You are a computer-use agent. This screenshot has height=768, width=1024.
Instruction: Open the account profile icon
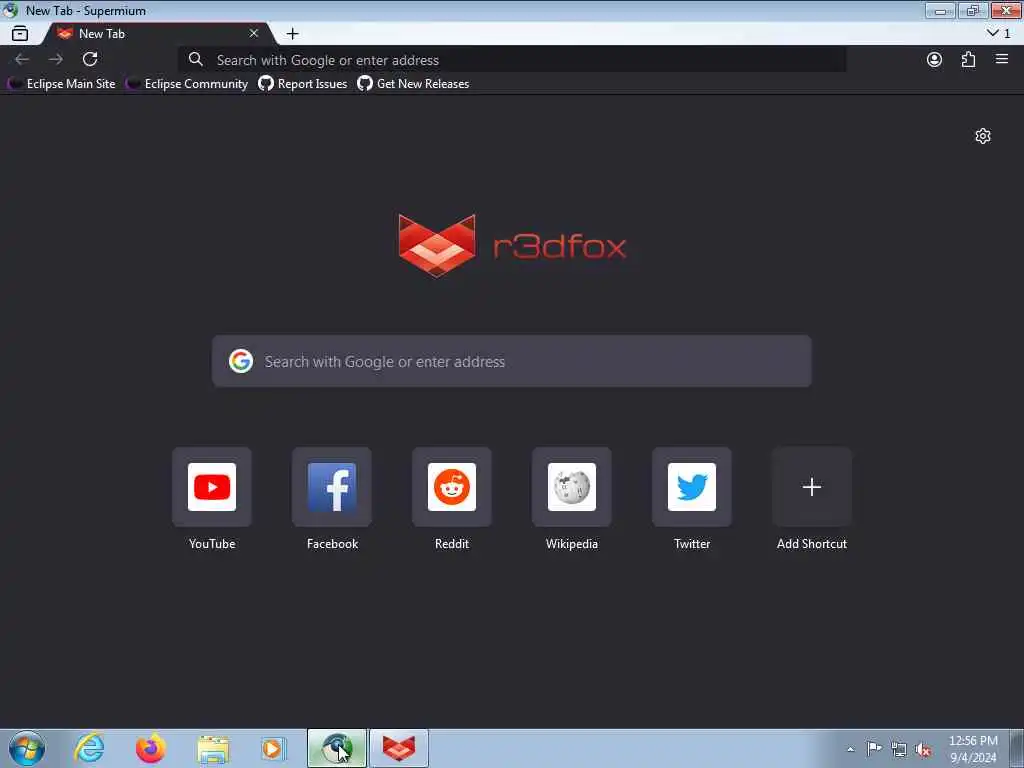(935, 59)
